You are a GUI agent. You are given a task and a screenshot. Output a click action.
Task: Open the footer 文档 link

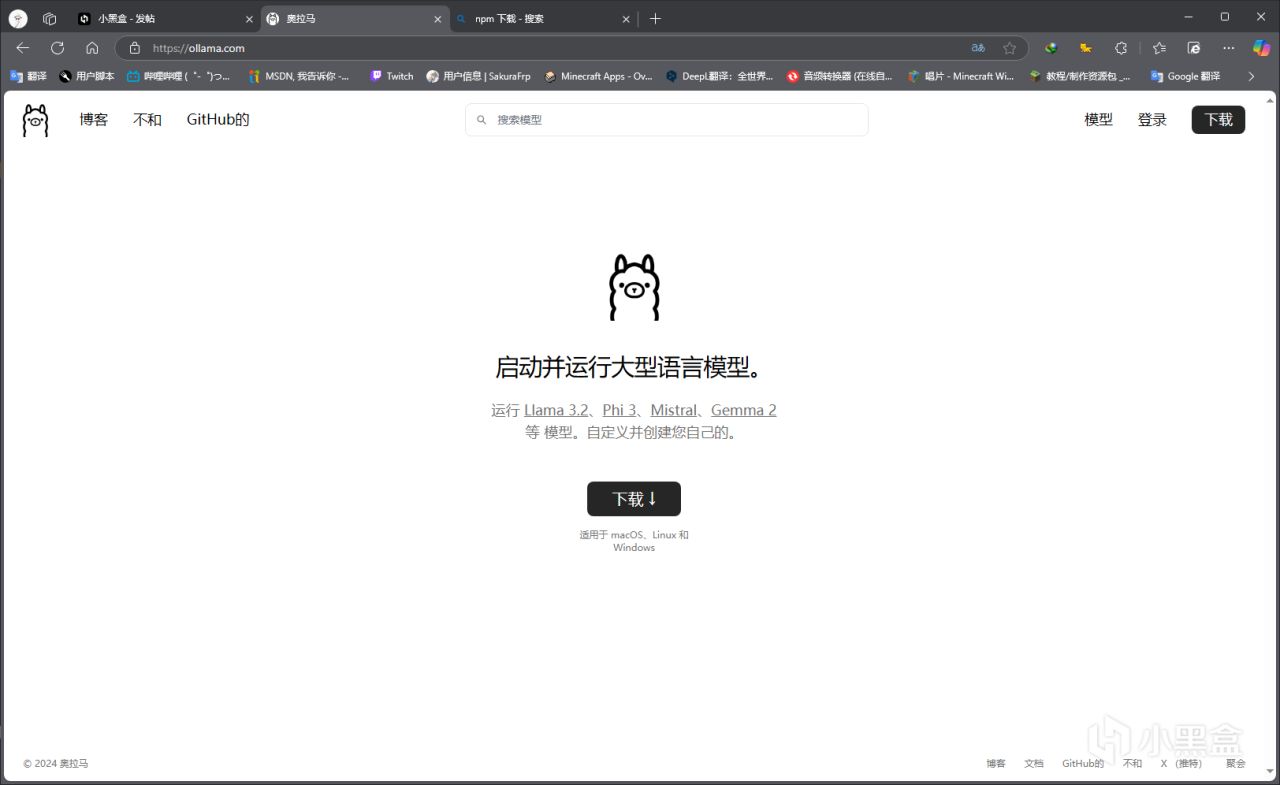pyautogui.click(x=1034, y=764)
